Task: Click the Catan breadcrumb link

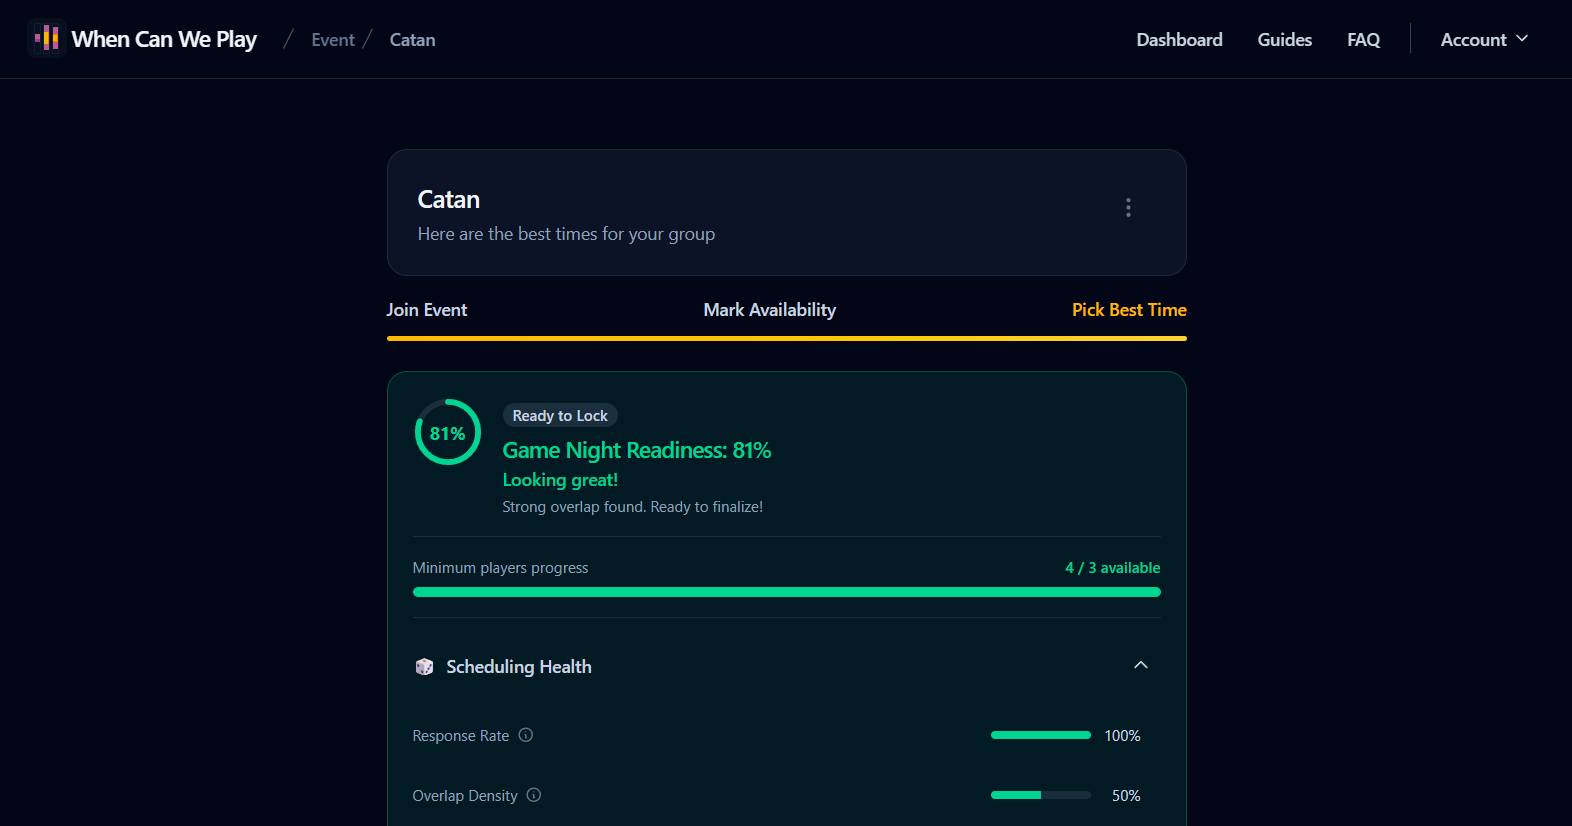Action: click(412, 39)
